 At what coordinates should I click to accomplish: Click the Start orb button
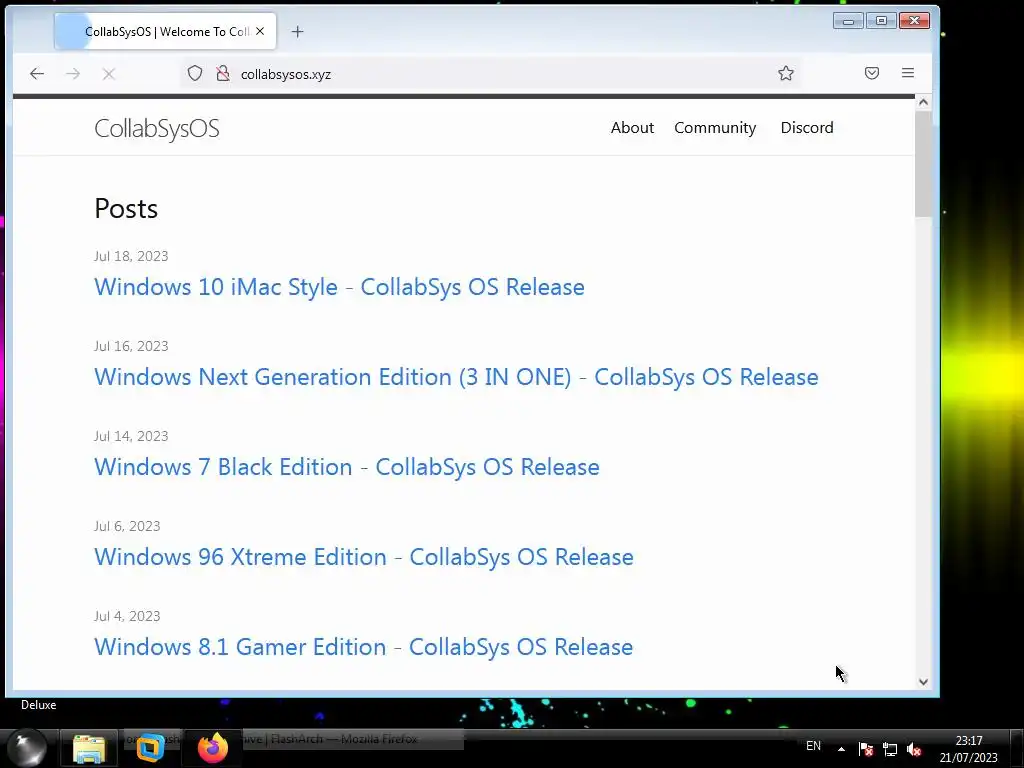27,748
